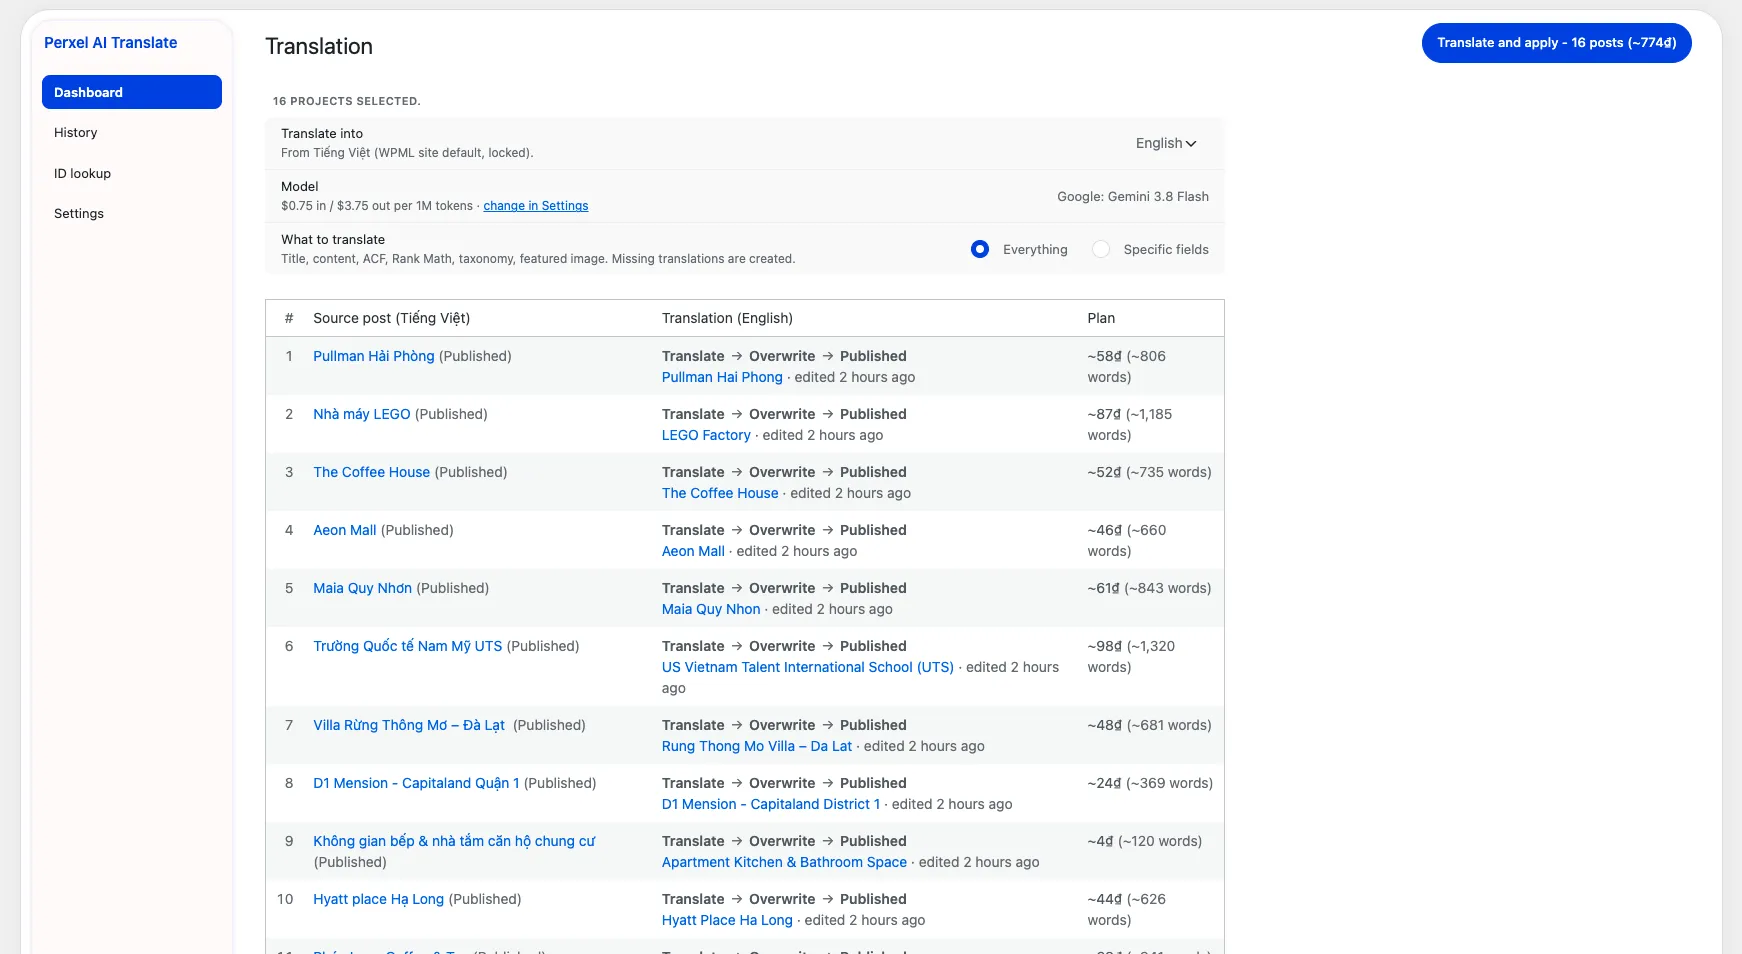This screenshot has height=954, width=1742.
Task: Open translation Hyatt Place Ha Long
Action: coord(727,920)
